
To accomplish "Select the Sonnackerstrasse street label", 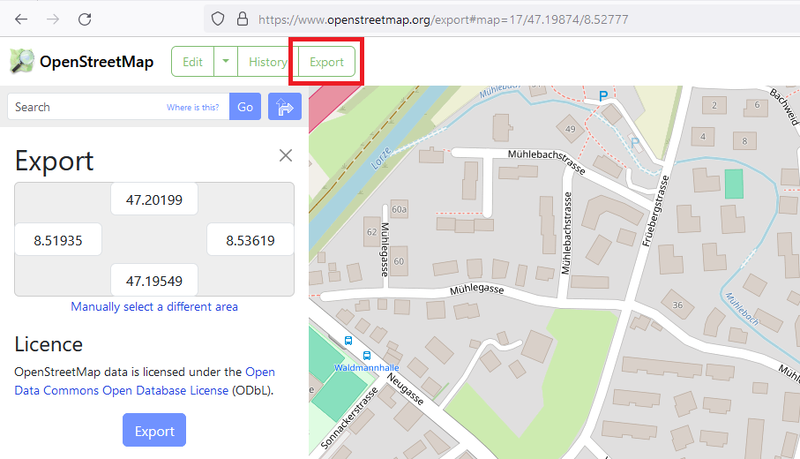I will 349,418.
